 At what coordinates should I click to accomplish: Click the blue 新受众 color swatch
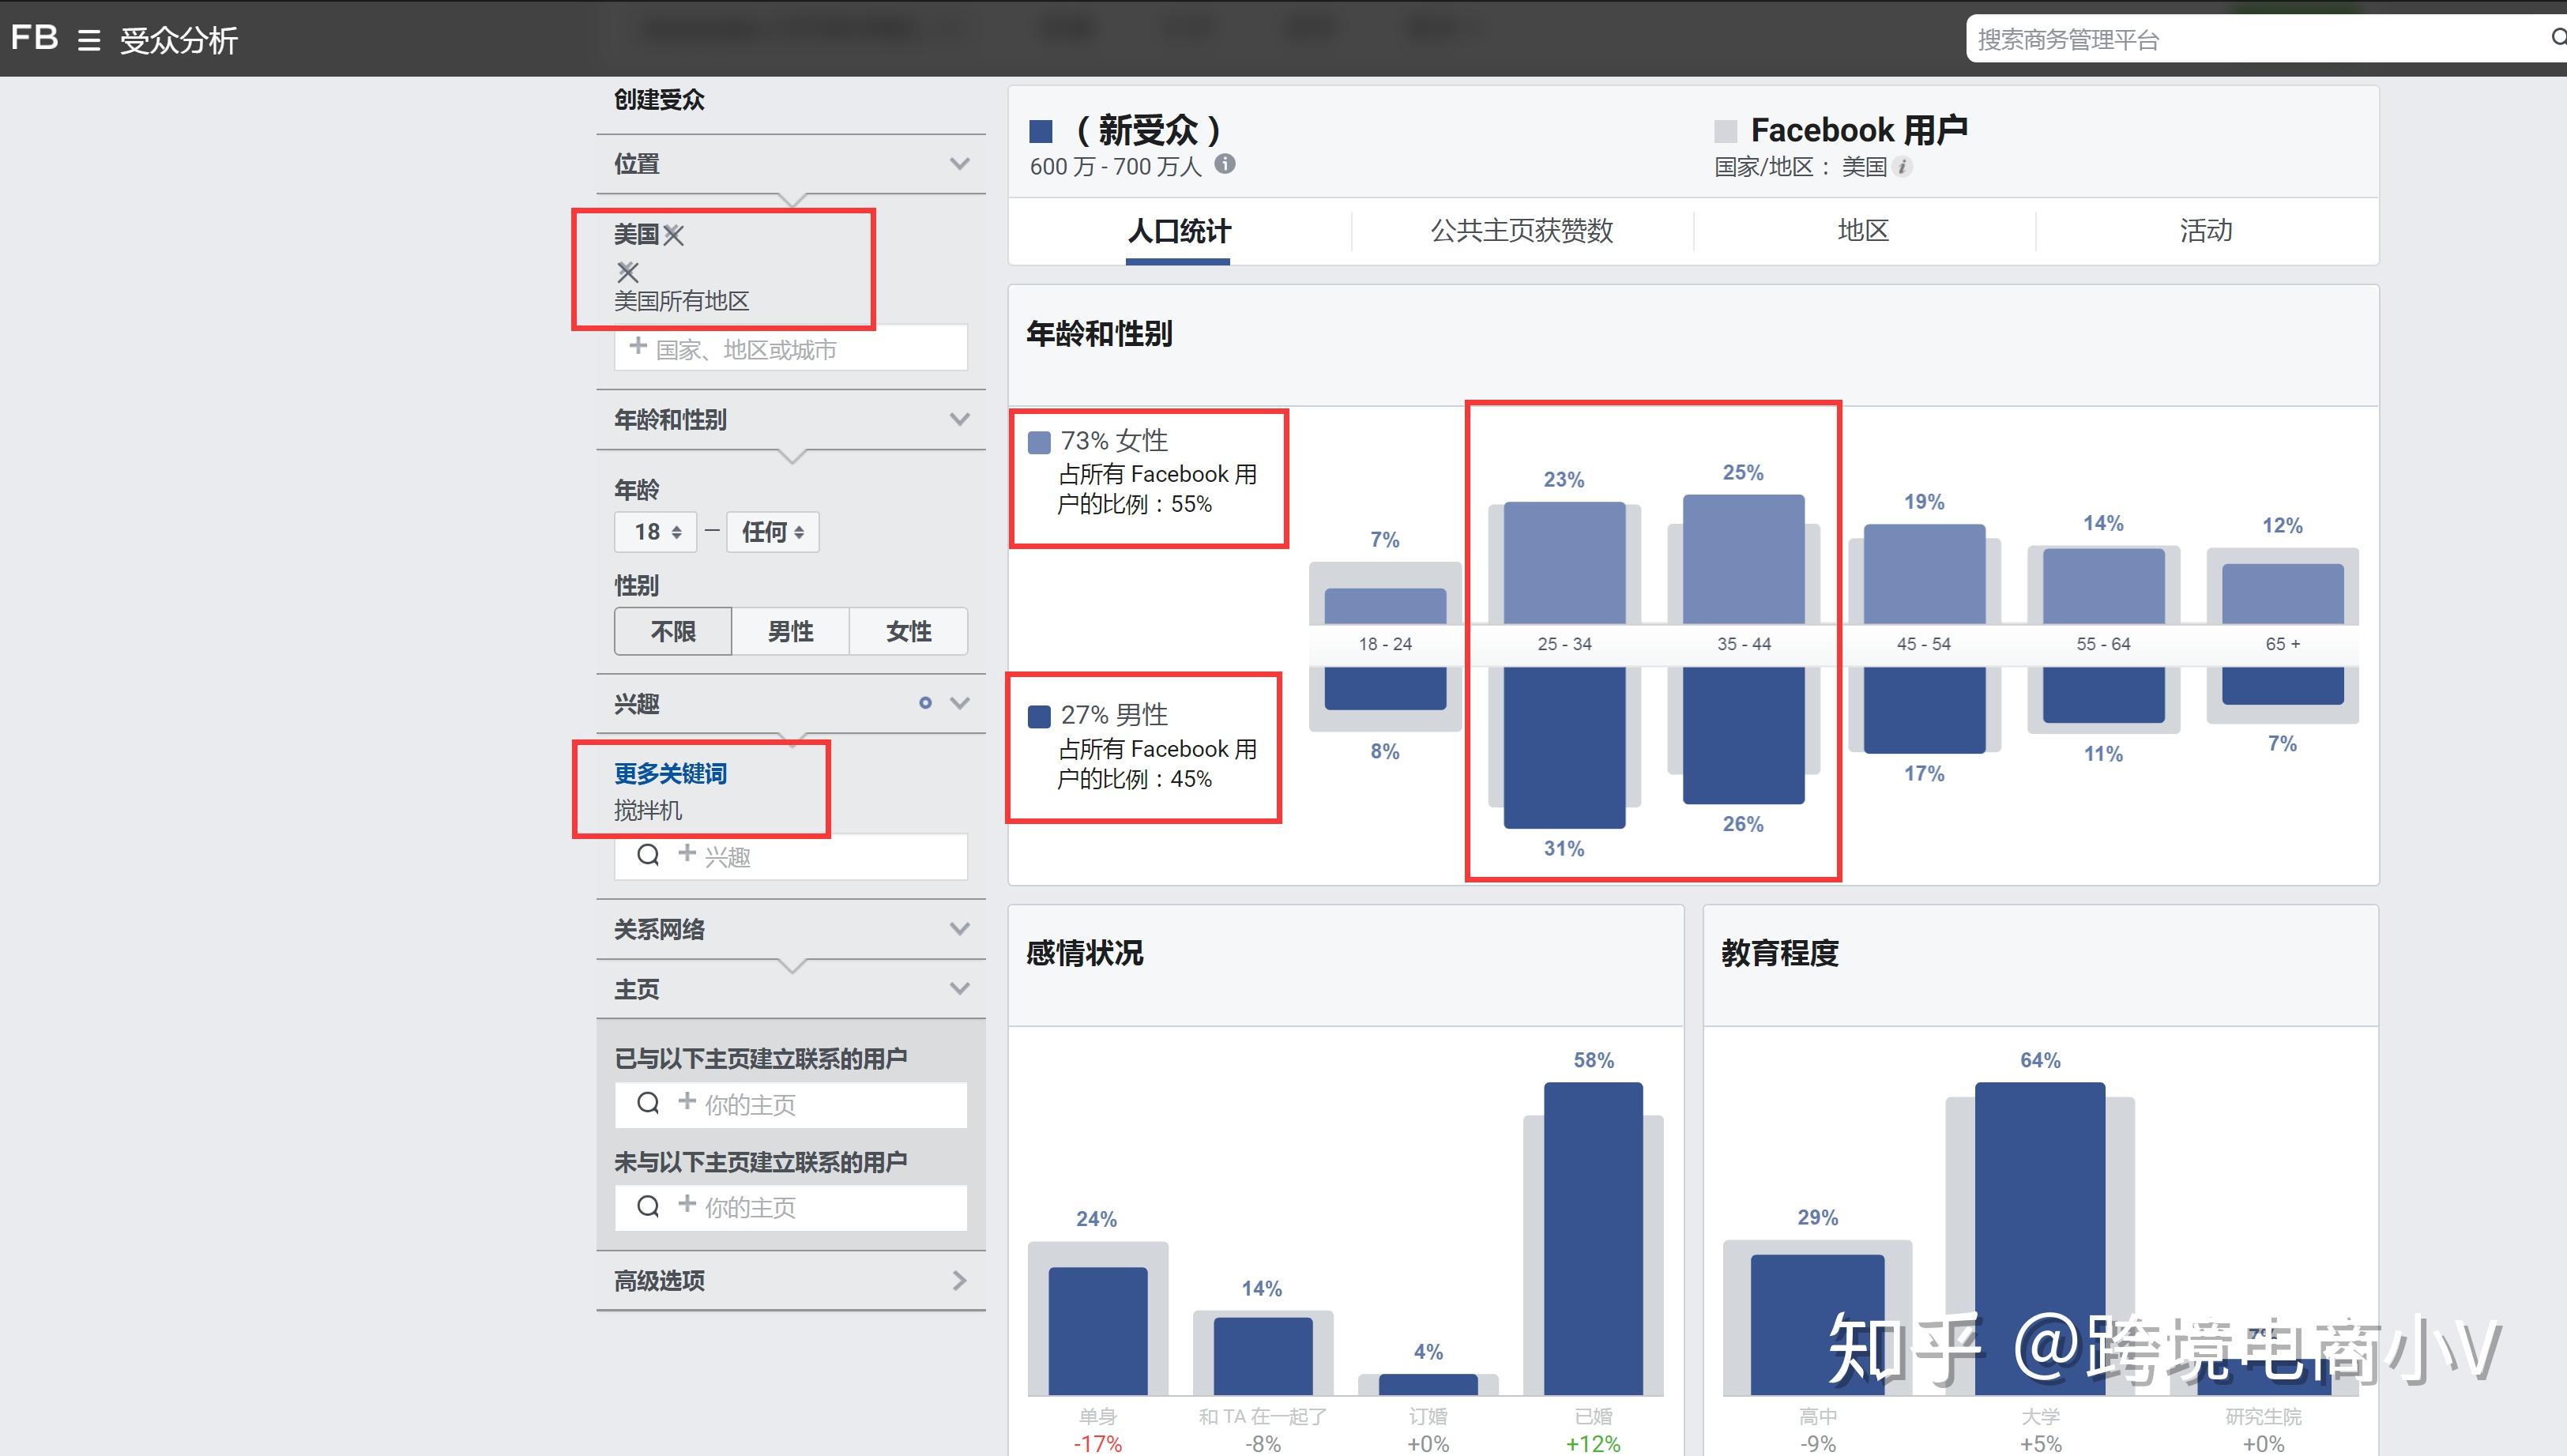click(x=1041, y=132)
